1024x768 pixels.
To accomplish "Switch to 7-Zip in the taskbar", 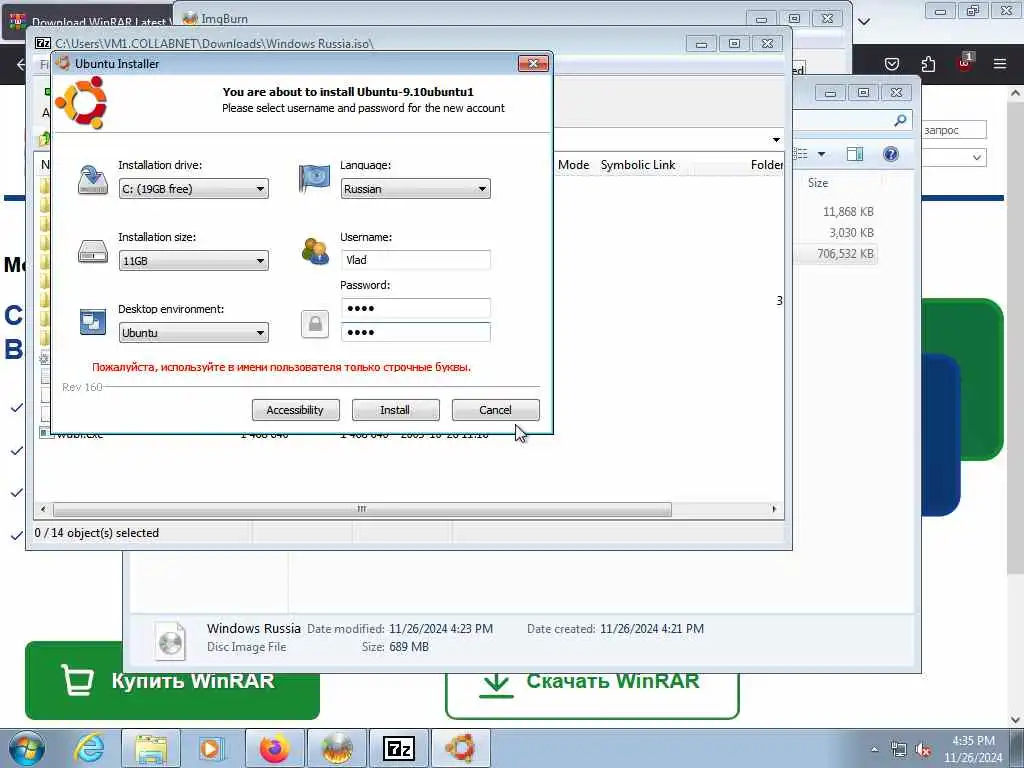I will (x=398, y=749).
